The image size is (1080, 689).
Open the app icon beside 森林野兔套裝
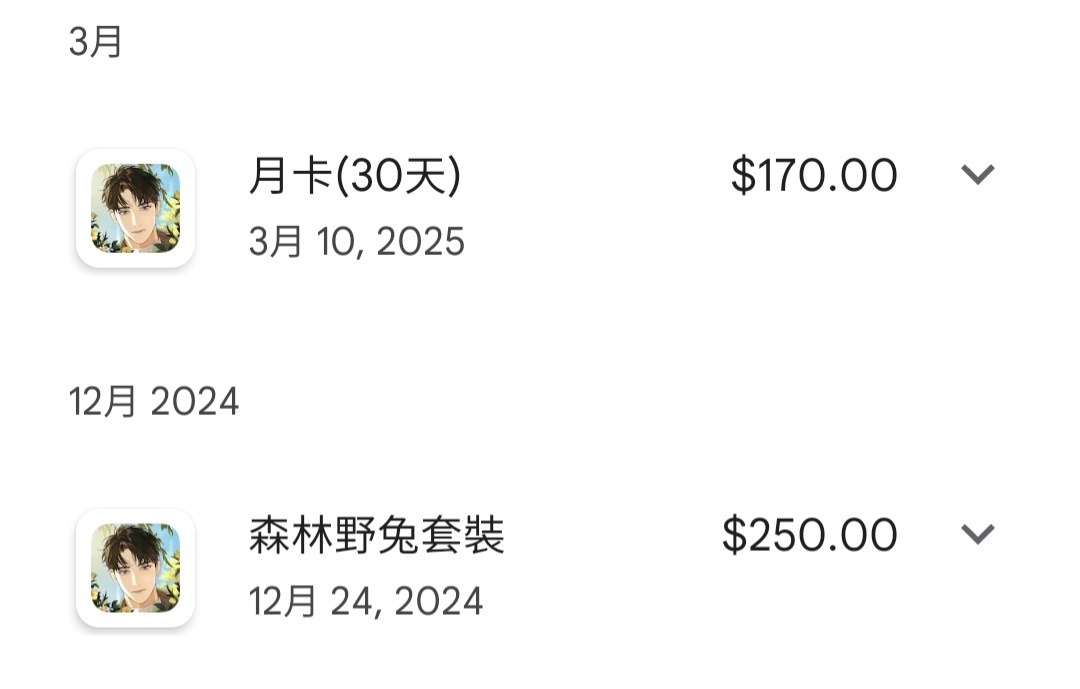pos(136,568)
